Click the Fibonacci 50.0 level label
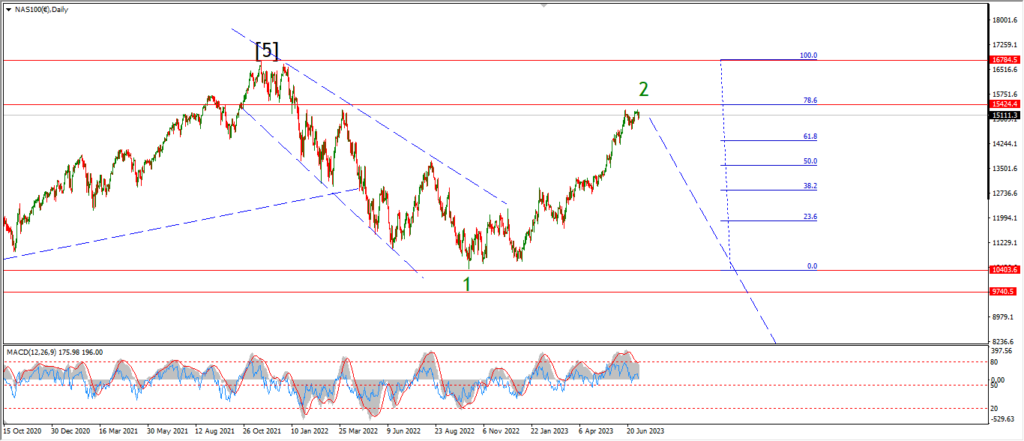This screenshot has height=441, width=1024. pos(810,161)
